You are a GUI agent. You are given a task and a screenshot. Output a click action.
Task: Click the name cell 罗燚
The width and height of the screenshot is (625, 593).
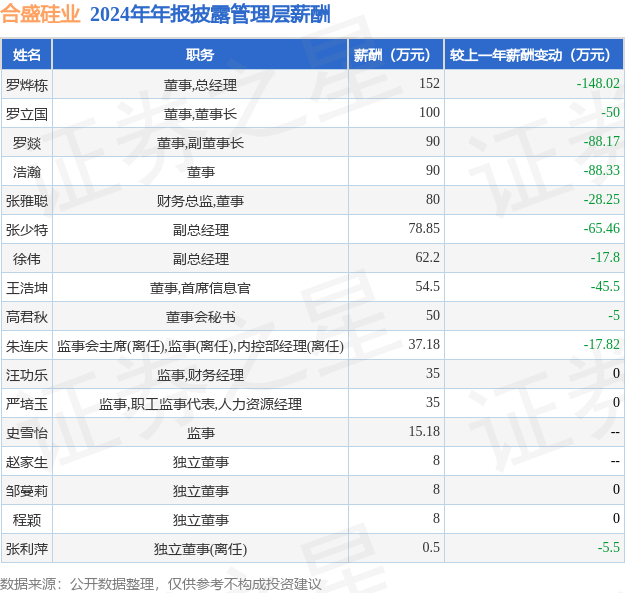point(27,143)
